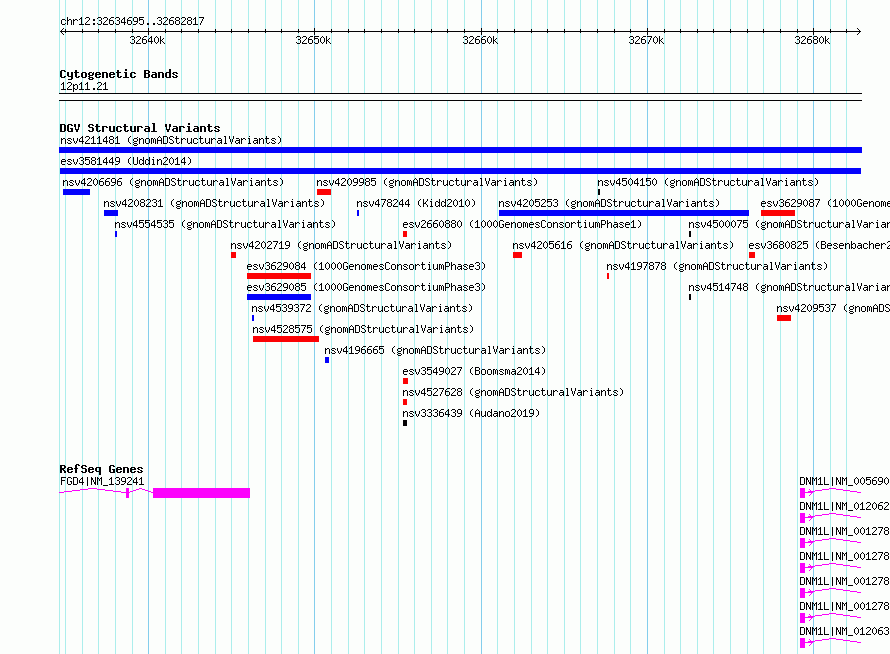The image size is (890, 654).
Task: Click the nsv4205253 long blue bar
Action: 624,213
